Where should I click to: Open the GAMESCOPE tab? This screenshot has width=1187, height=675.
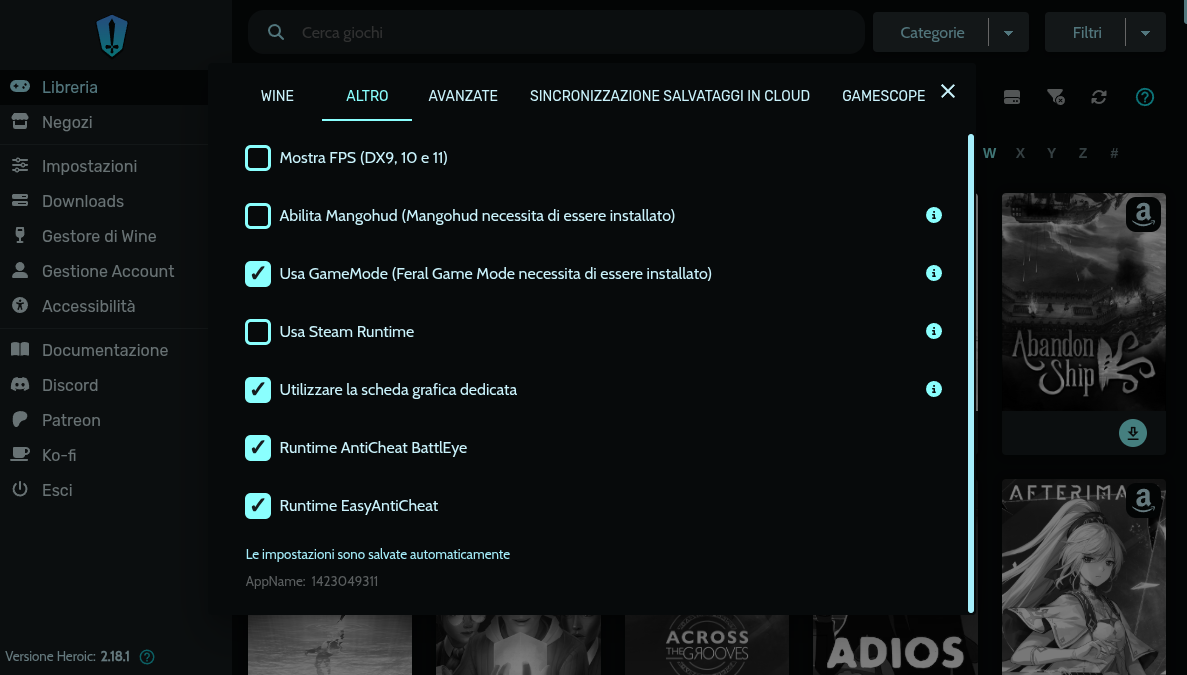883,96
